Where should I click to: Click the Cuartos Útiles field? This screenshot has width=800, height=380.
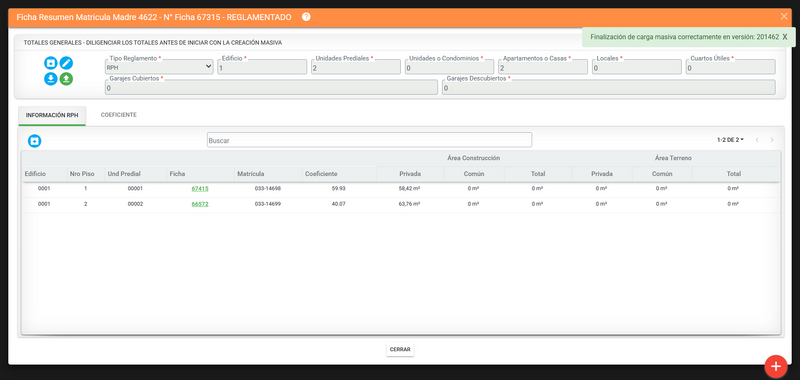coord(731,67)
